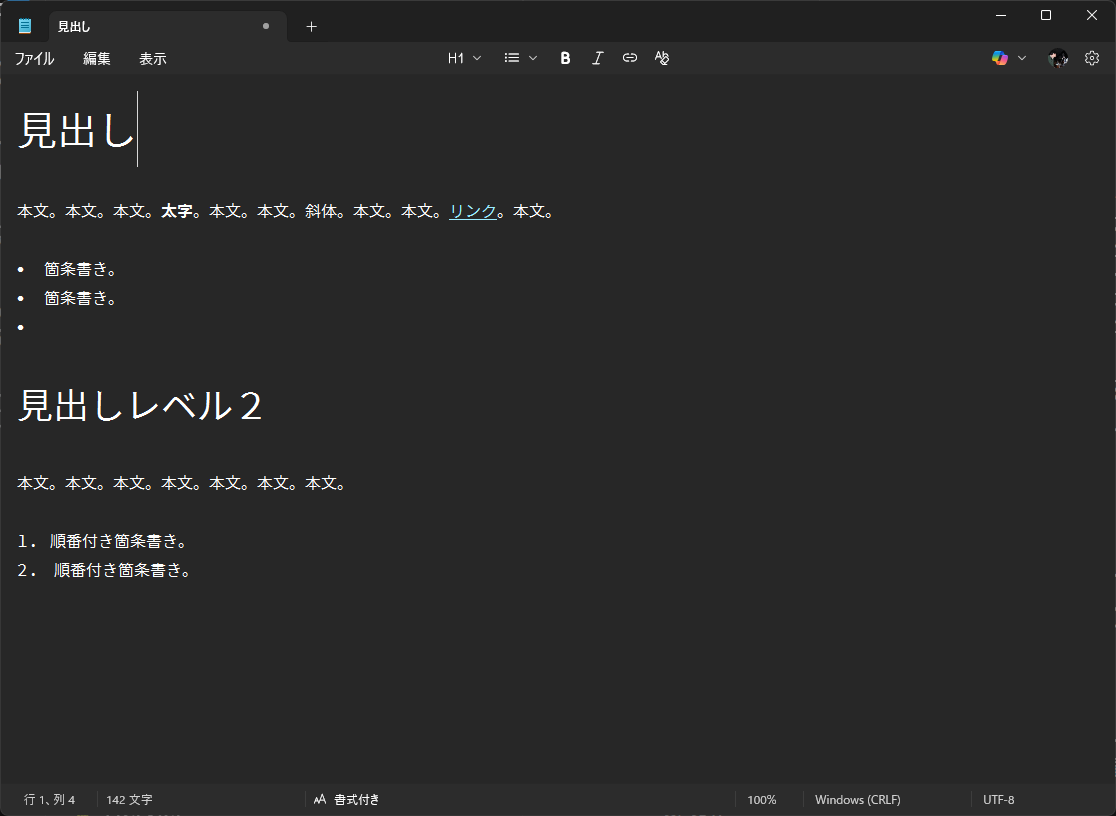Click the insert link icon
This screenshot has height=816, width=1116.
629,58
